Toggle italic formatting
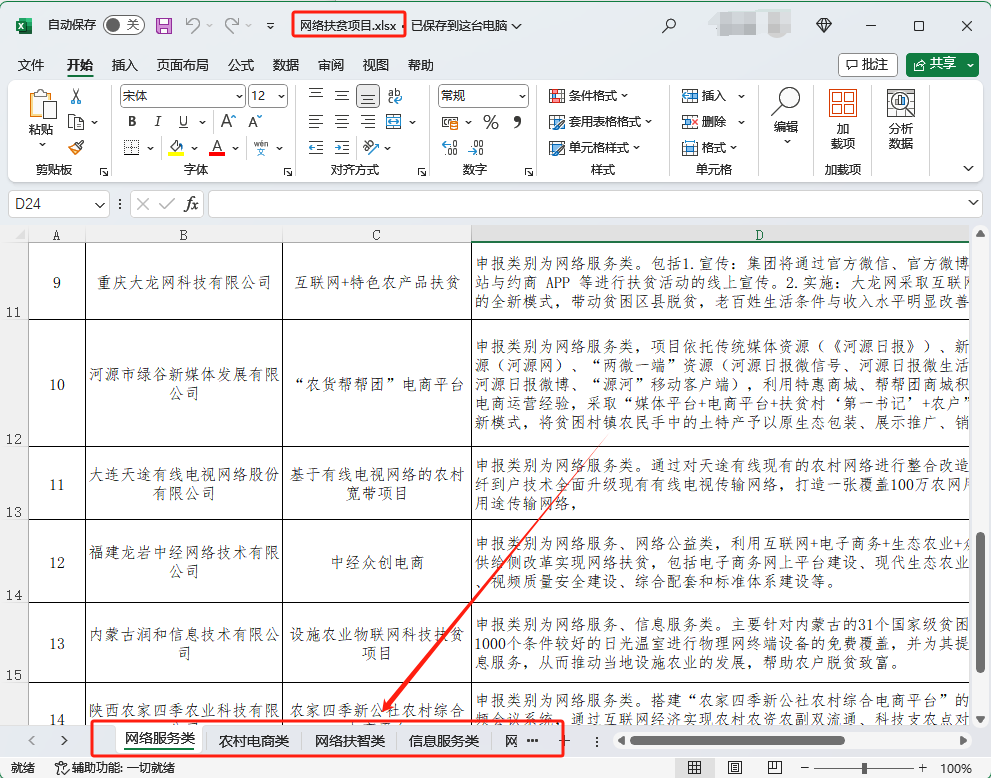 (x=157, y=120)
